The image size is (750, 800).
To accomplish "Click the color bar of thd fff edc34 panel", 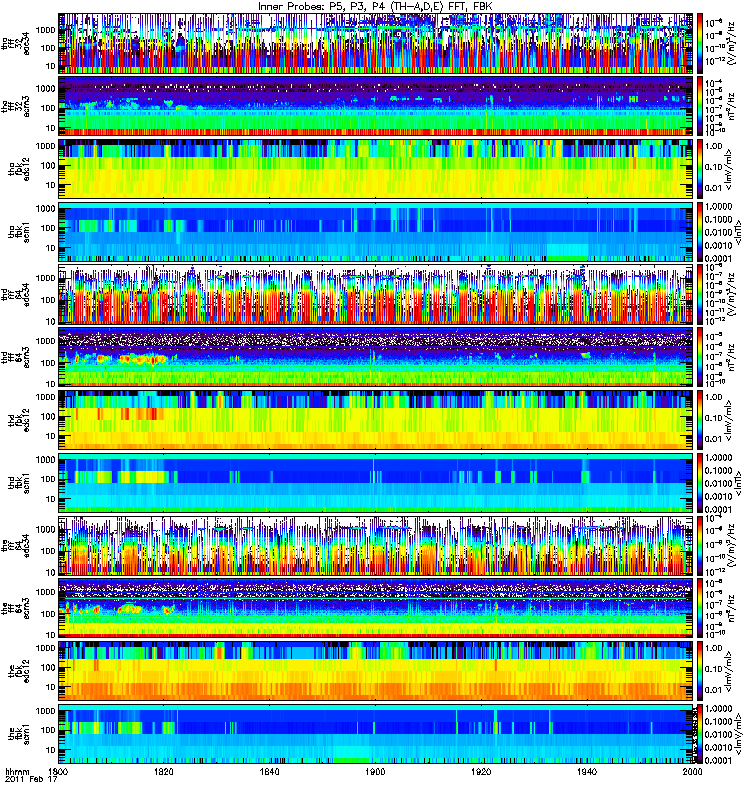I will pyautogui.click(x=700, y=294).
